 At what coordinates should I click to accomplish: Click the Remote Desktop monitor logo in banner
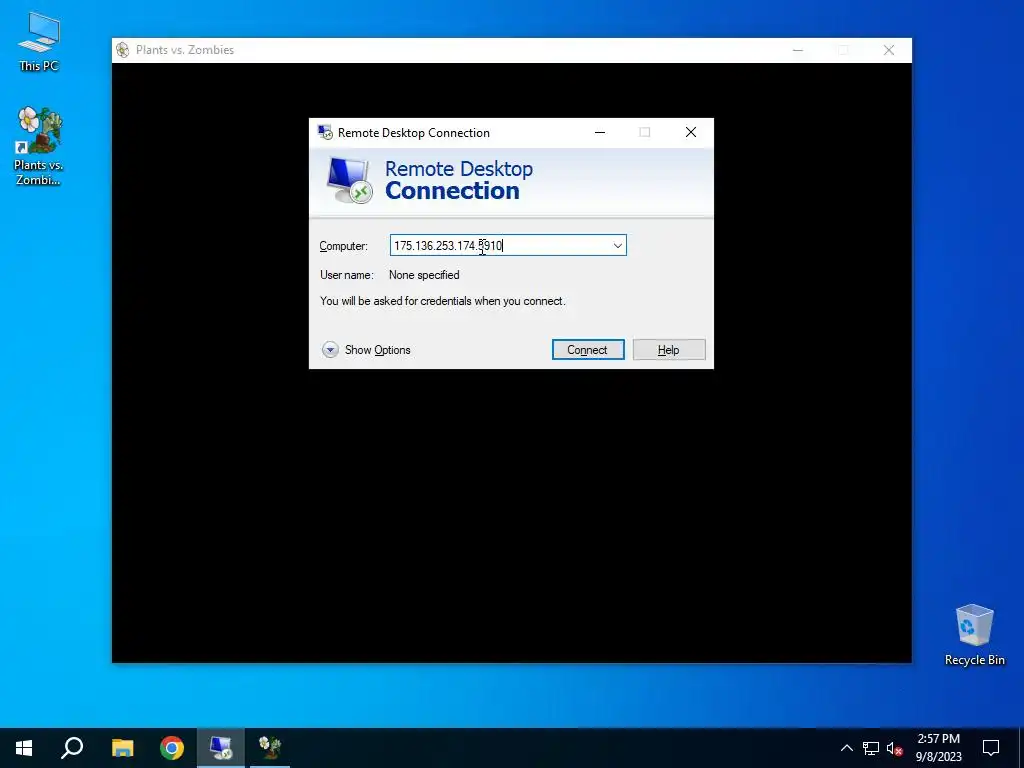349,180
